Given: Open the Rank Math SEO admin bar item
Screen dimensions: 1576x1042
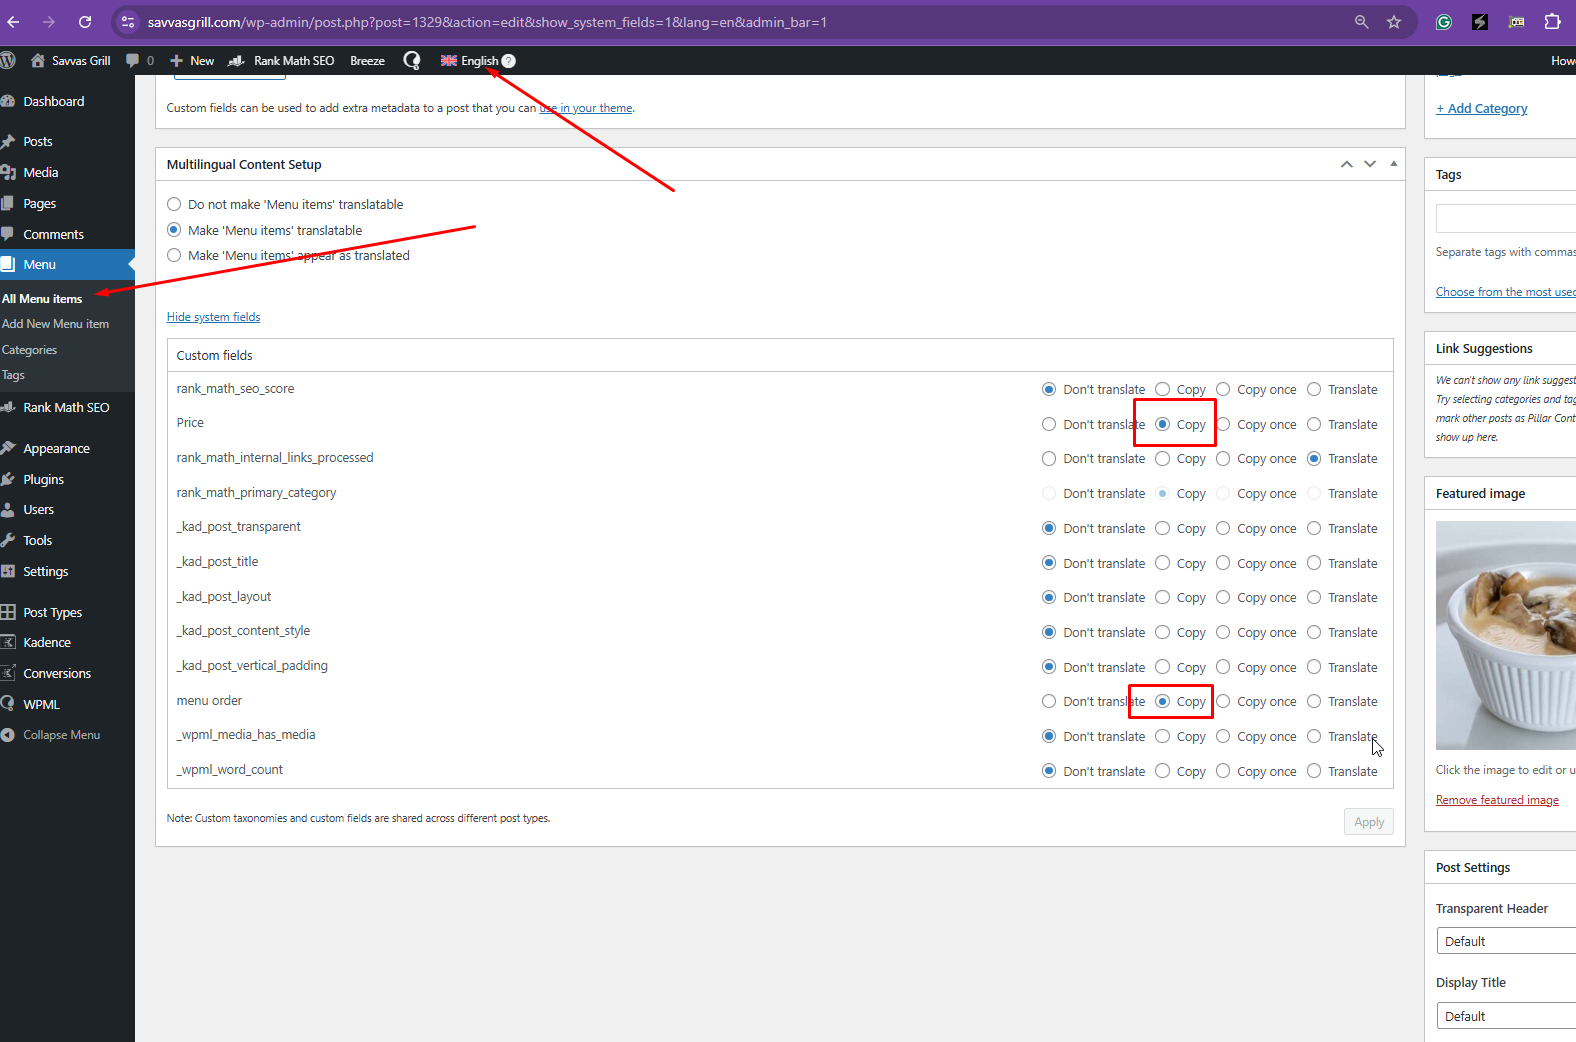Looking at the screenshot, I should pyautogui.click(x=281, y=60).
